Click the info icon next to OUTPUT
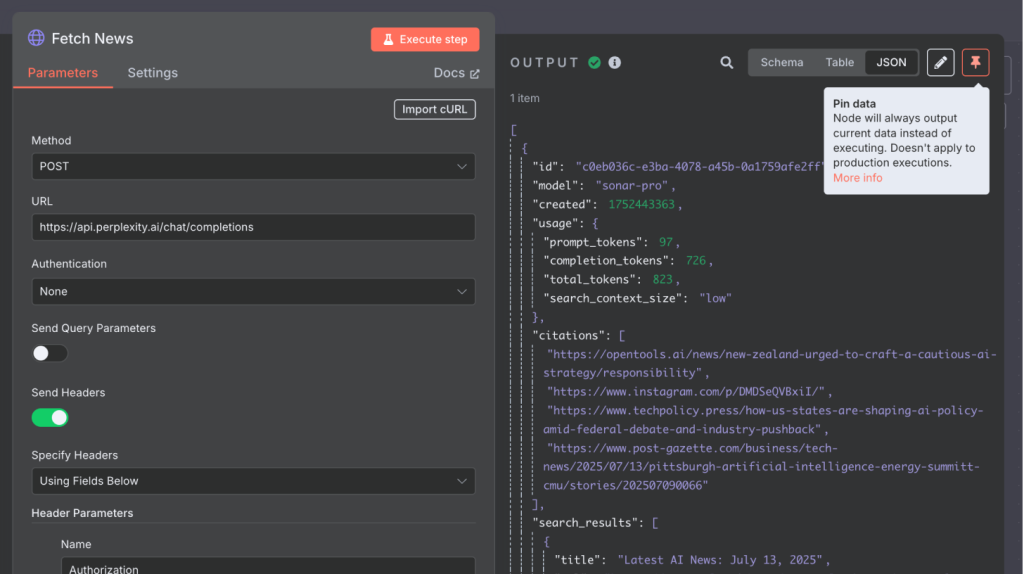 coord(615,63)
